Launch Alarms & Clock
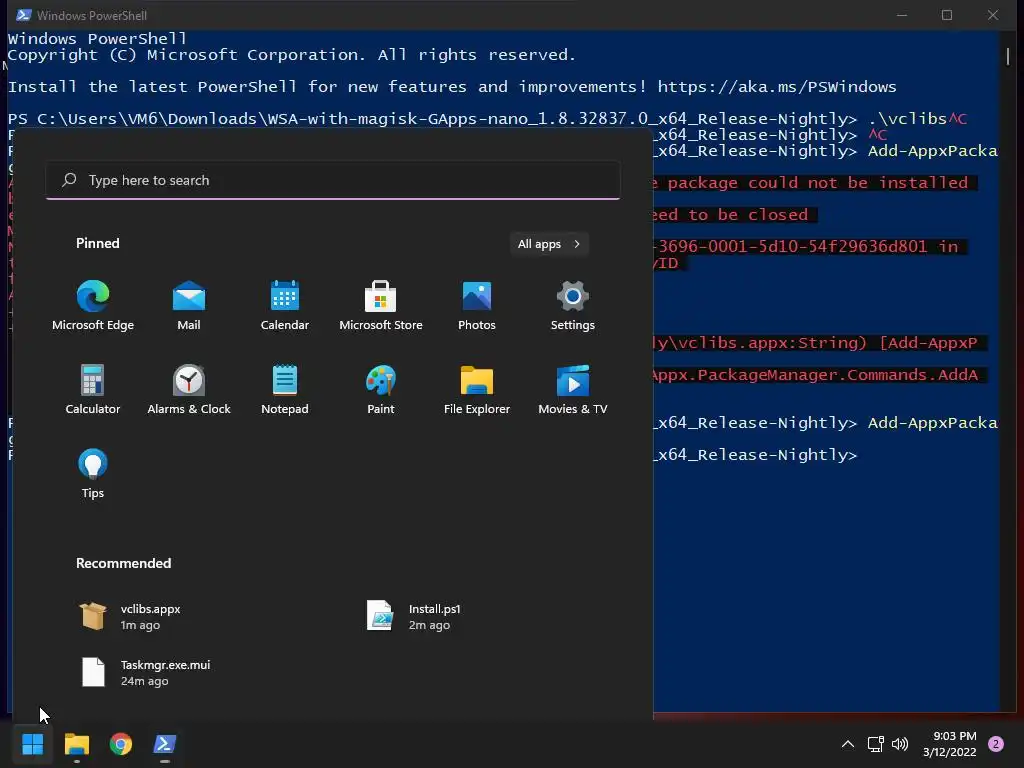 click(x=189, y=390)
